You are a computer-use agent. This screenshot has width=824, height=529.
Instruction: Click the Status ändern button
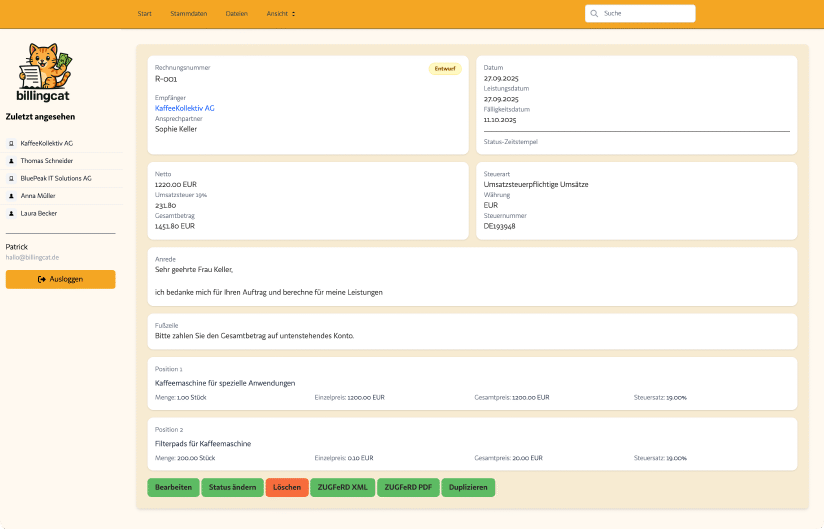(x=232, y=487)
